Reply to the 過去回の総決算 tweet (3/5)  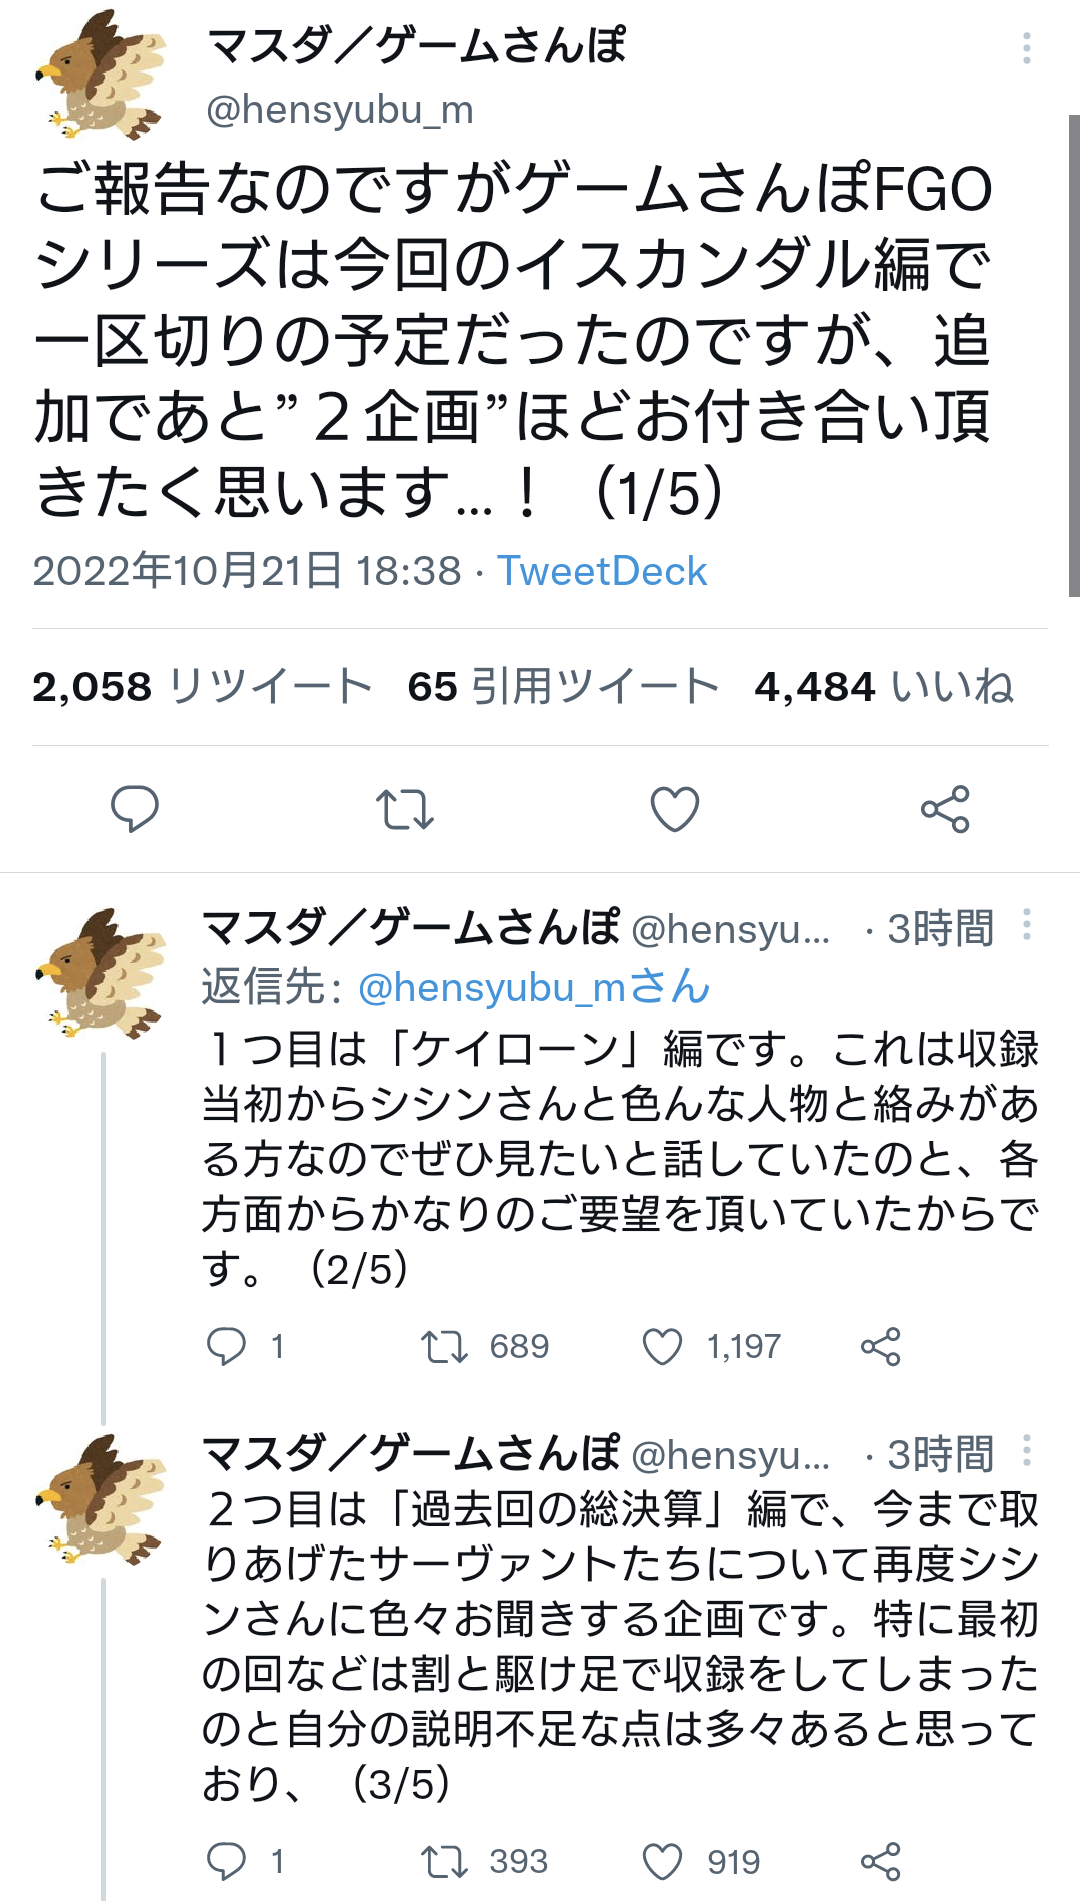[226, 1861]
